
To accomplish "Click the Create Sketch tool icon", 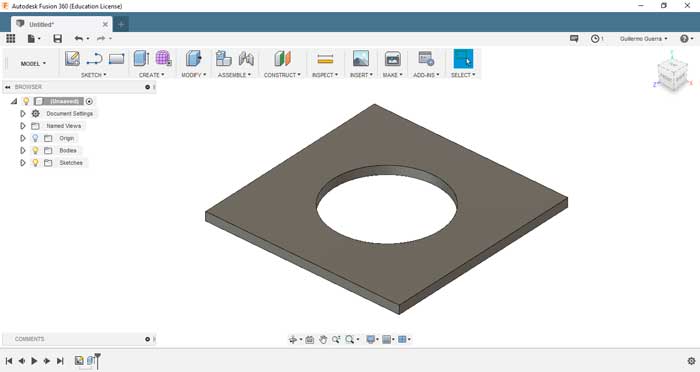I will coord(72,59).
